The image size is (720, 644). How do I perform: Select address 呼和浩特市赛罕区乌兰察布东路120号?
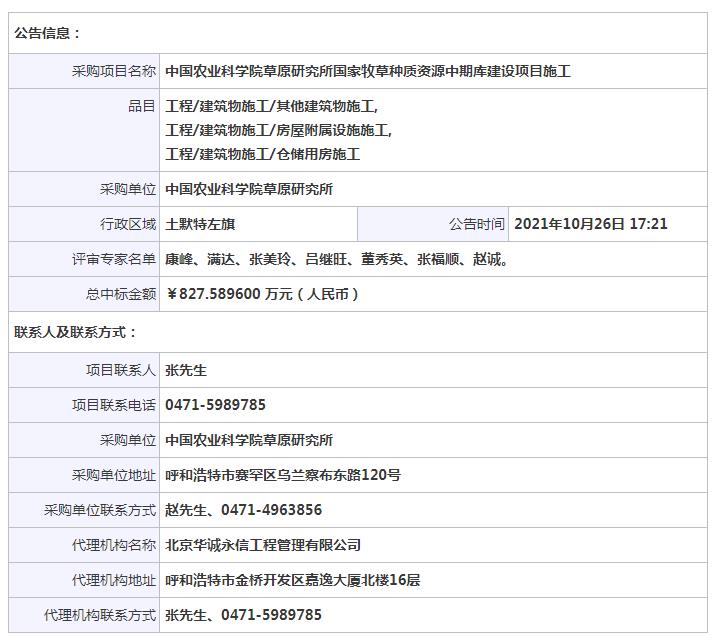pos(283,475)
